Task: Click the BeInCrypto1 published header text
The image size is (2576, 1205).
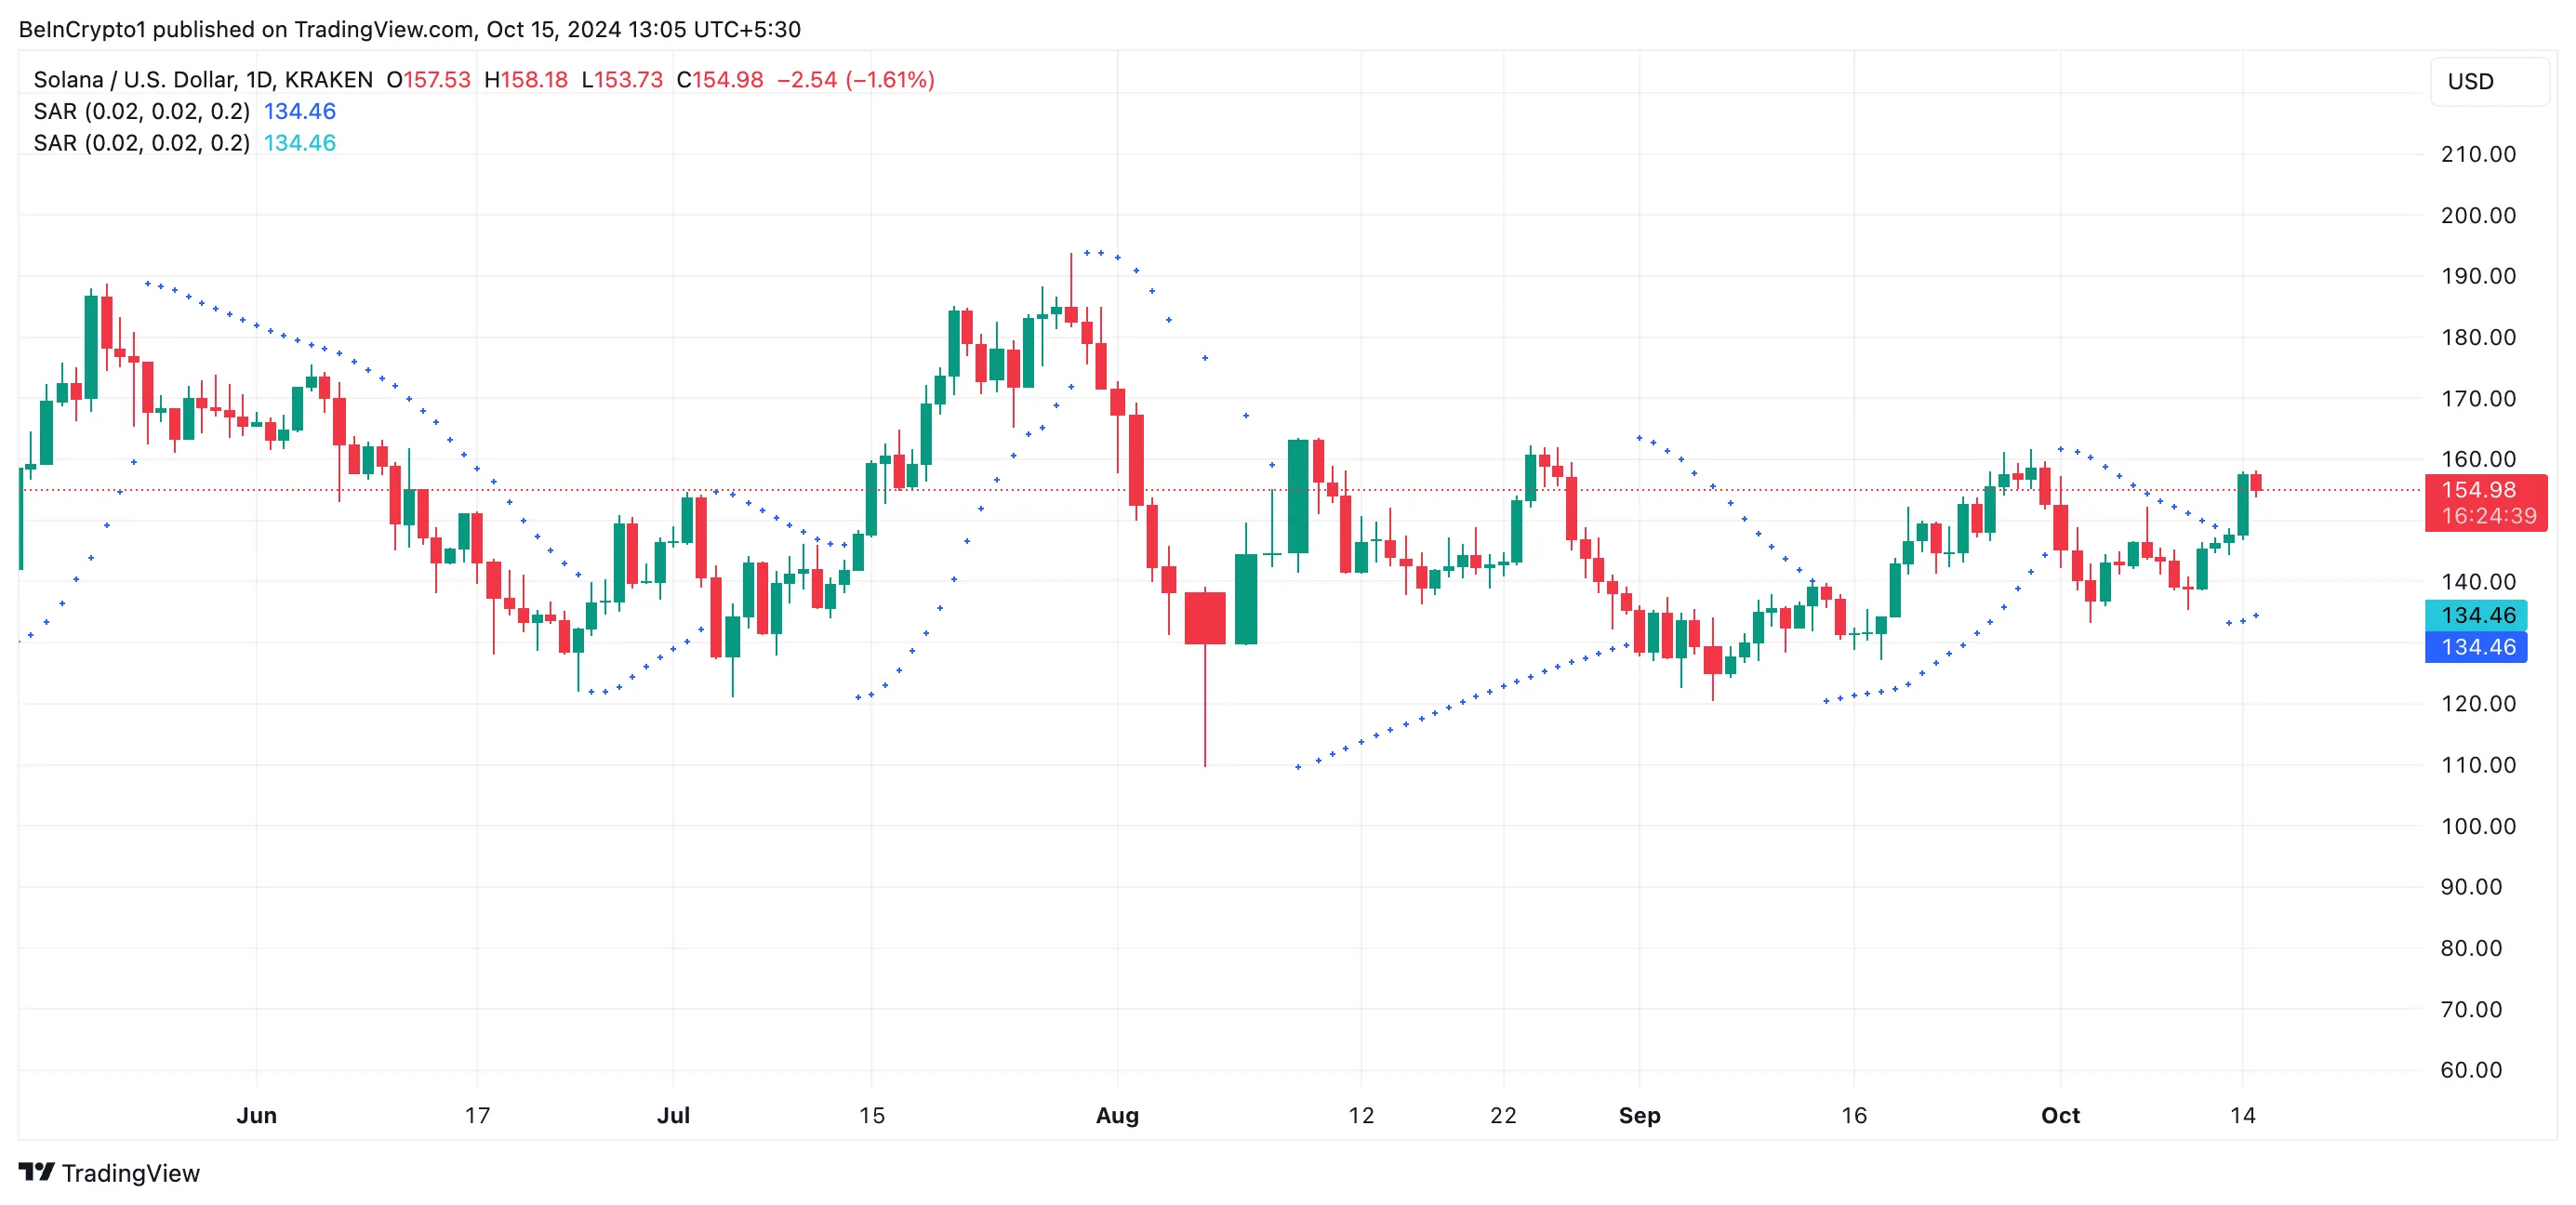Action: pos(409,29)
